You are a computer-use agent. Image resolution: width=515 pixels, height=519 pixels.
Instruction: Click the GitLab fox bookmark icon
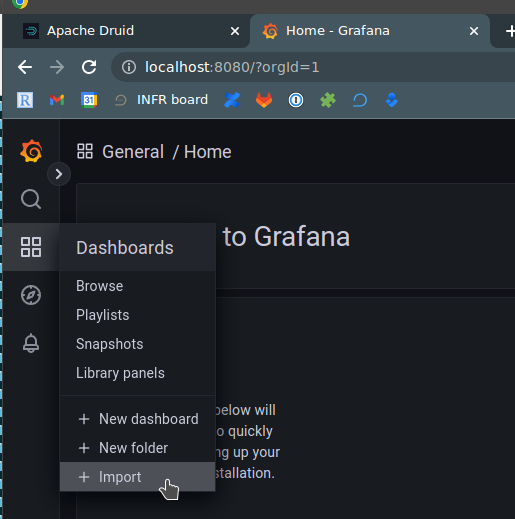(x=264, y=100)
